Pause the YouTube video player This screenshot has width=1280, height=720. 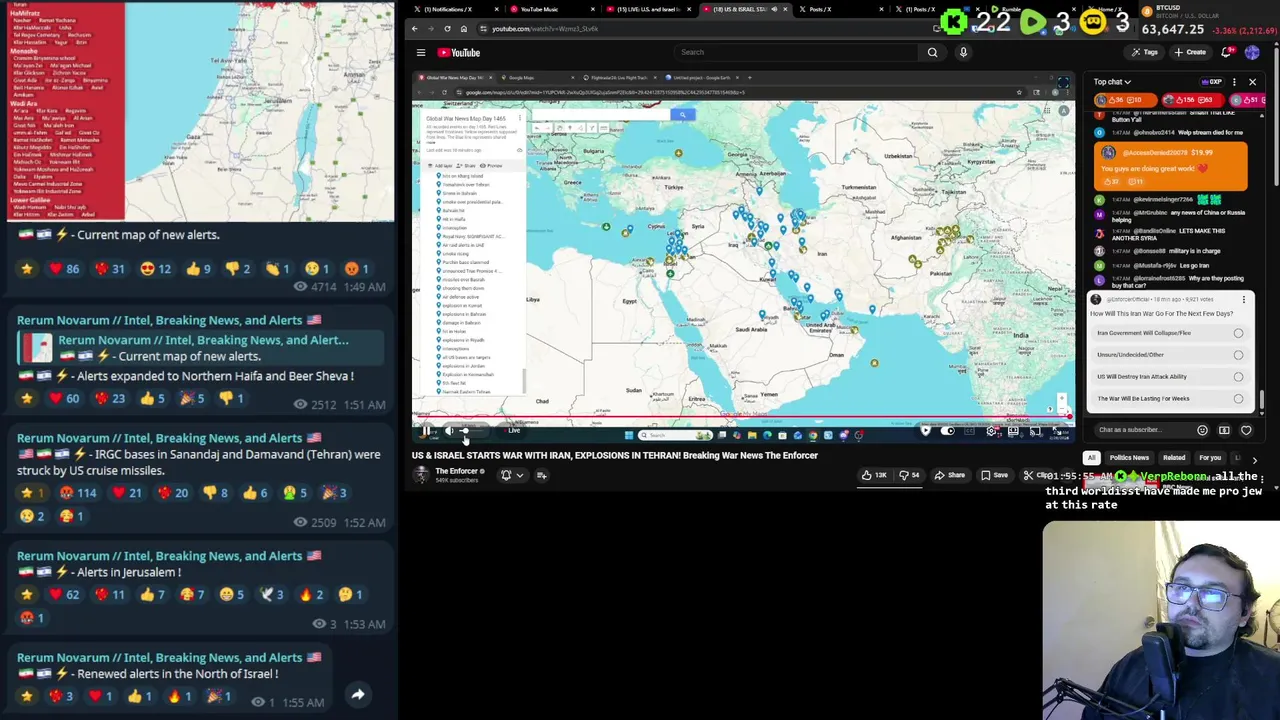point(426,431)
